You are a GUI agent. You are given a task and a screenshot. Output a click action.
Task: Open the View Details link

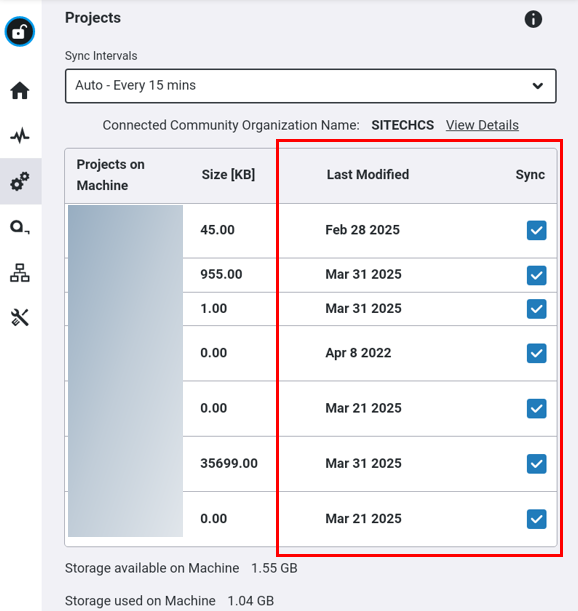(x=482, y=125)
